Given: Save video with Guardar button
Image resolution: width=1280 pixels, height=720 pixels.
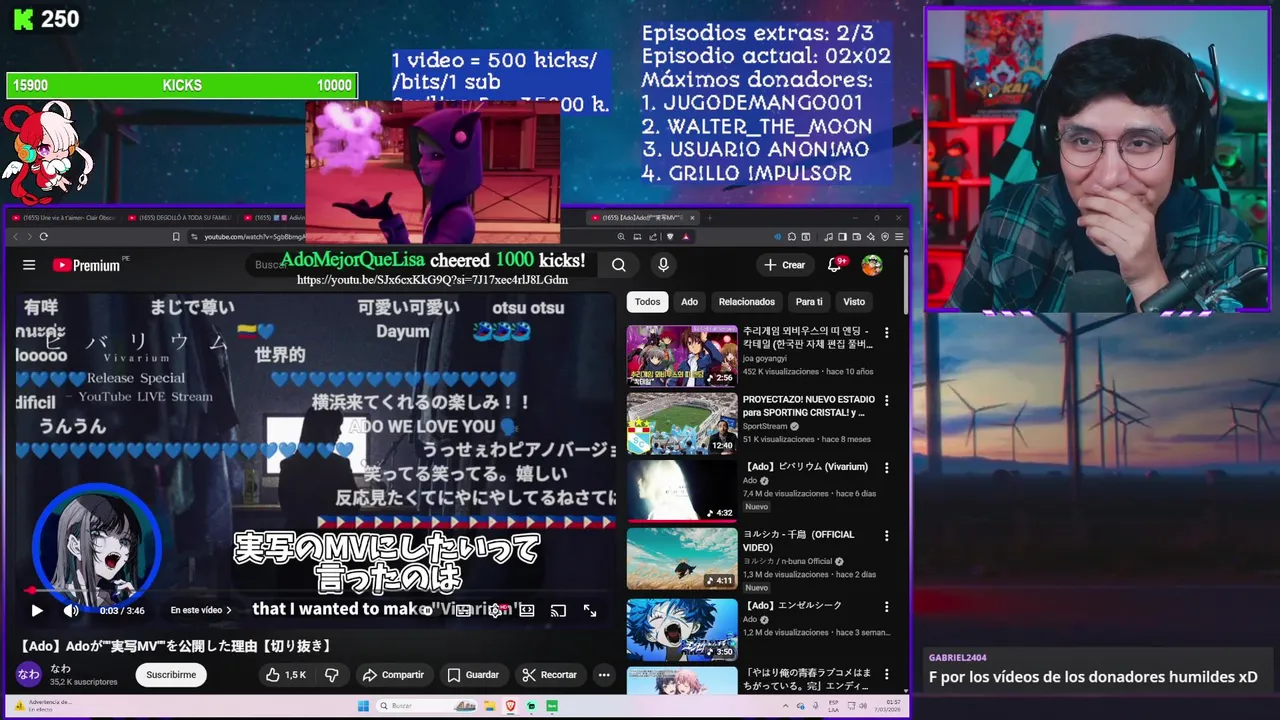Looking at the screenshot, I should tap(473, 675).
